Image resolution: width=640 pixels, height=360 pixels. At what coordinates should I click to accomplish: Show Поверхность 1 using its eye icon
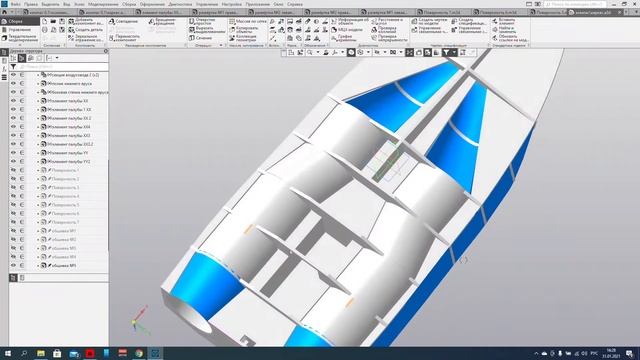tap(13, 170)
